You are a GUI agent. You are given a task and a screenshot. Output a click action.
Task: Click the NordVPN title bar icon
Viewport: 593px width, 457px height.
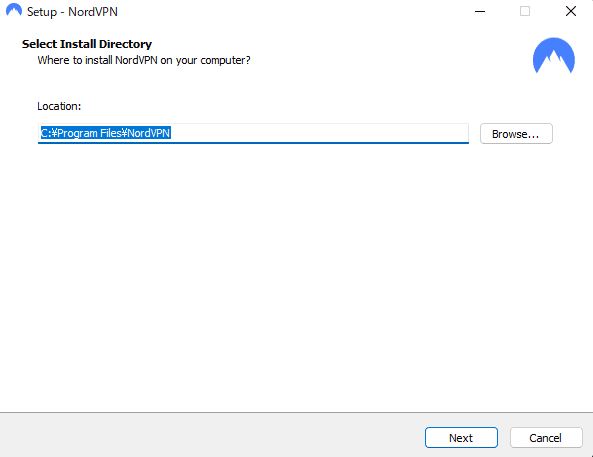point(14,11)
